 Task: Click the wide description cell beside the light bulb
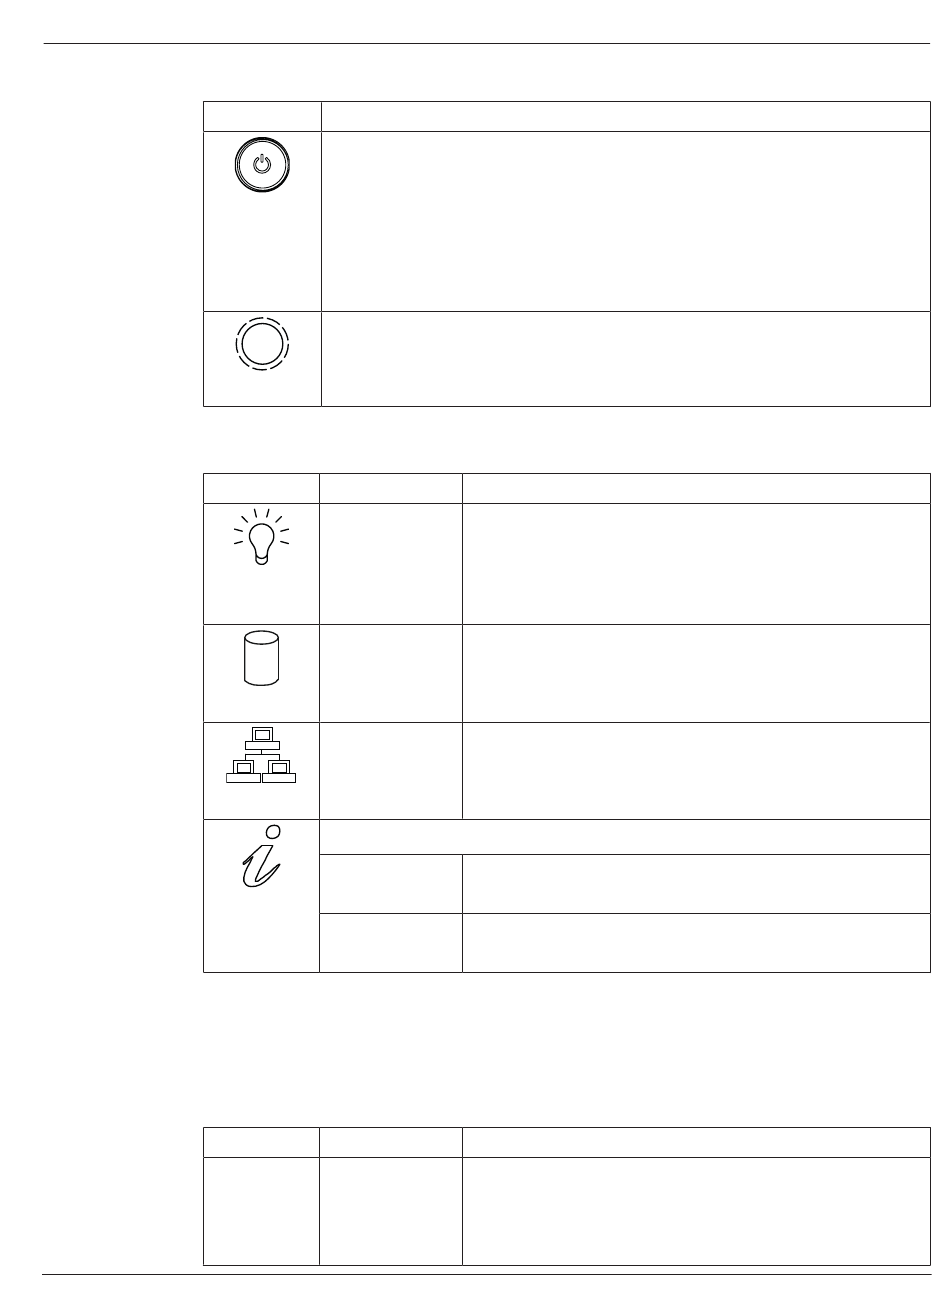696,564
